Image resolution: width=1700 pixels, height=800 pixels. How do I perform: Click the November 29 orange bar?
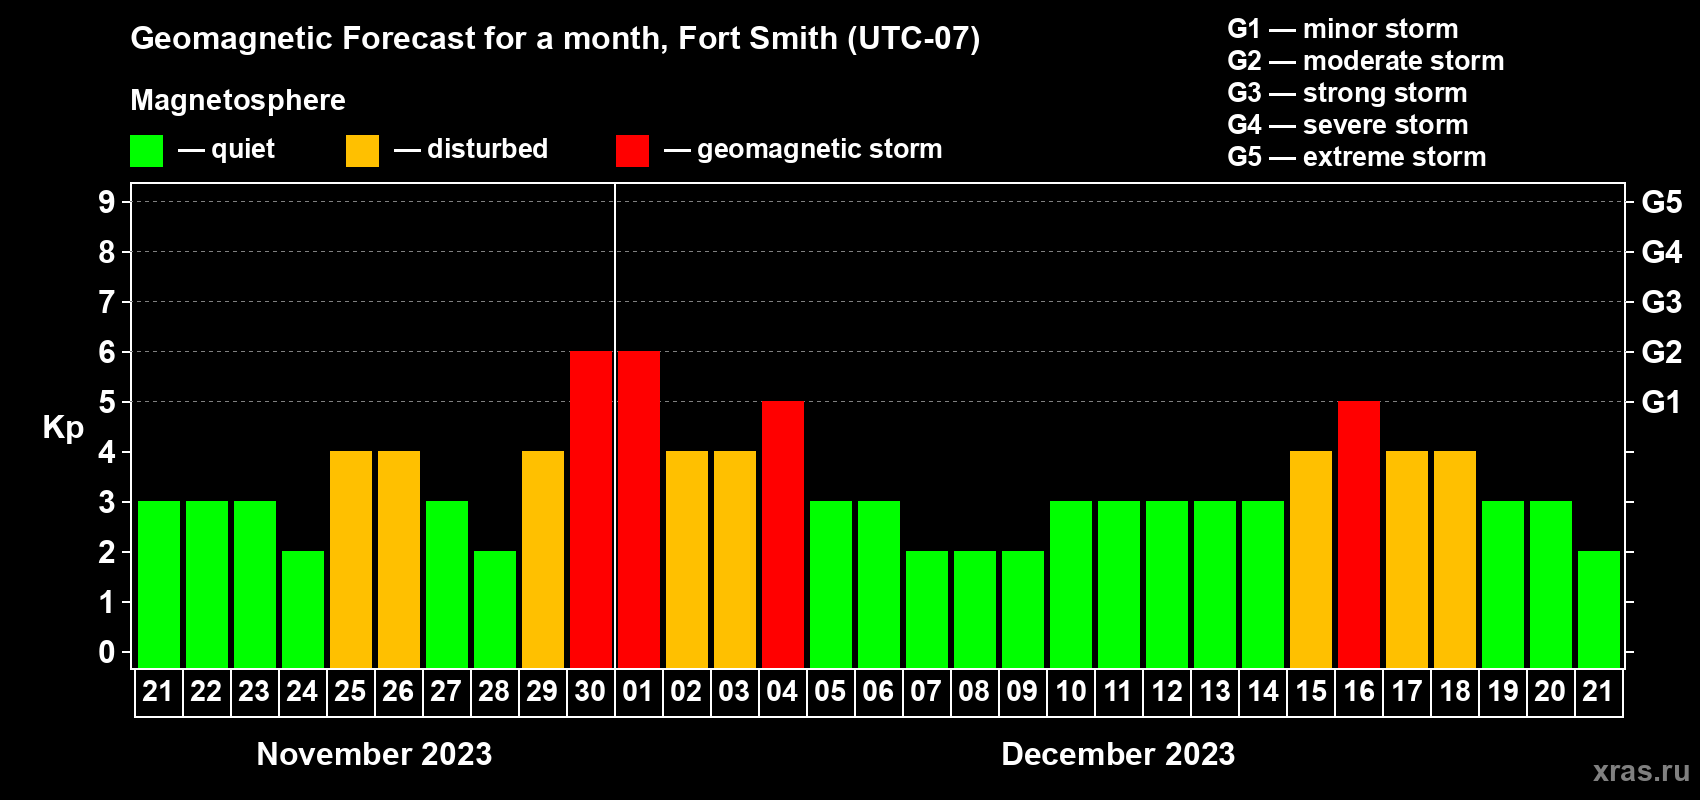[543, 560]
